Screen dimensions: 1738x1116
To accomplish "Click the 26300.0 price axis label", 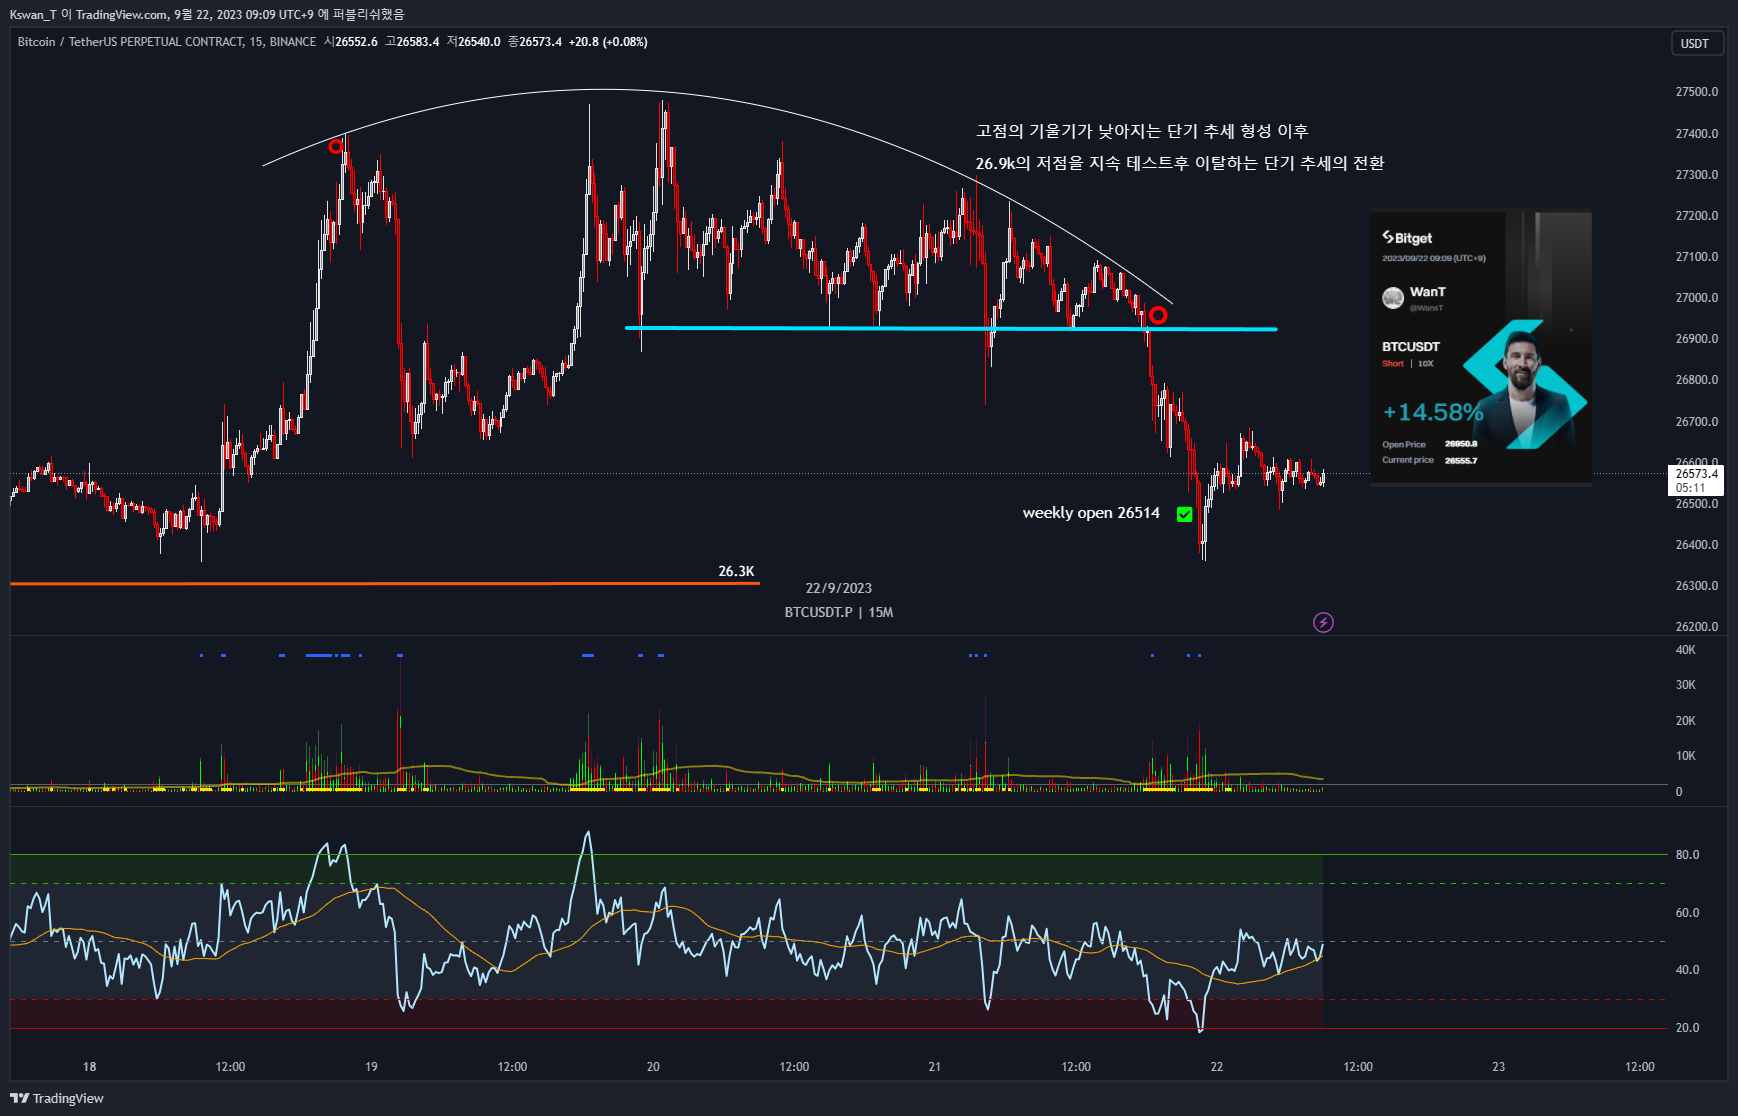I will pyautogui.click(x=1697, y=586).
